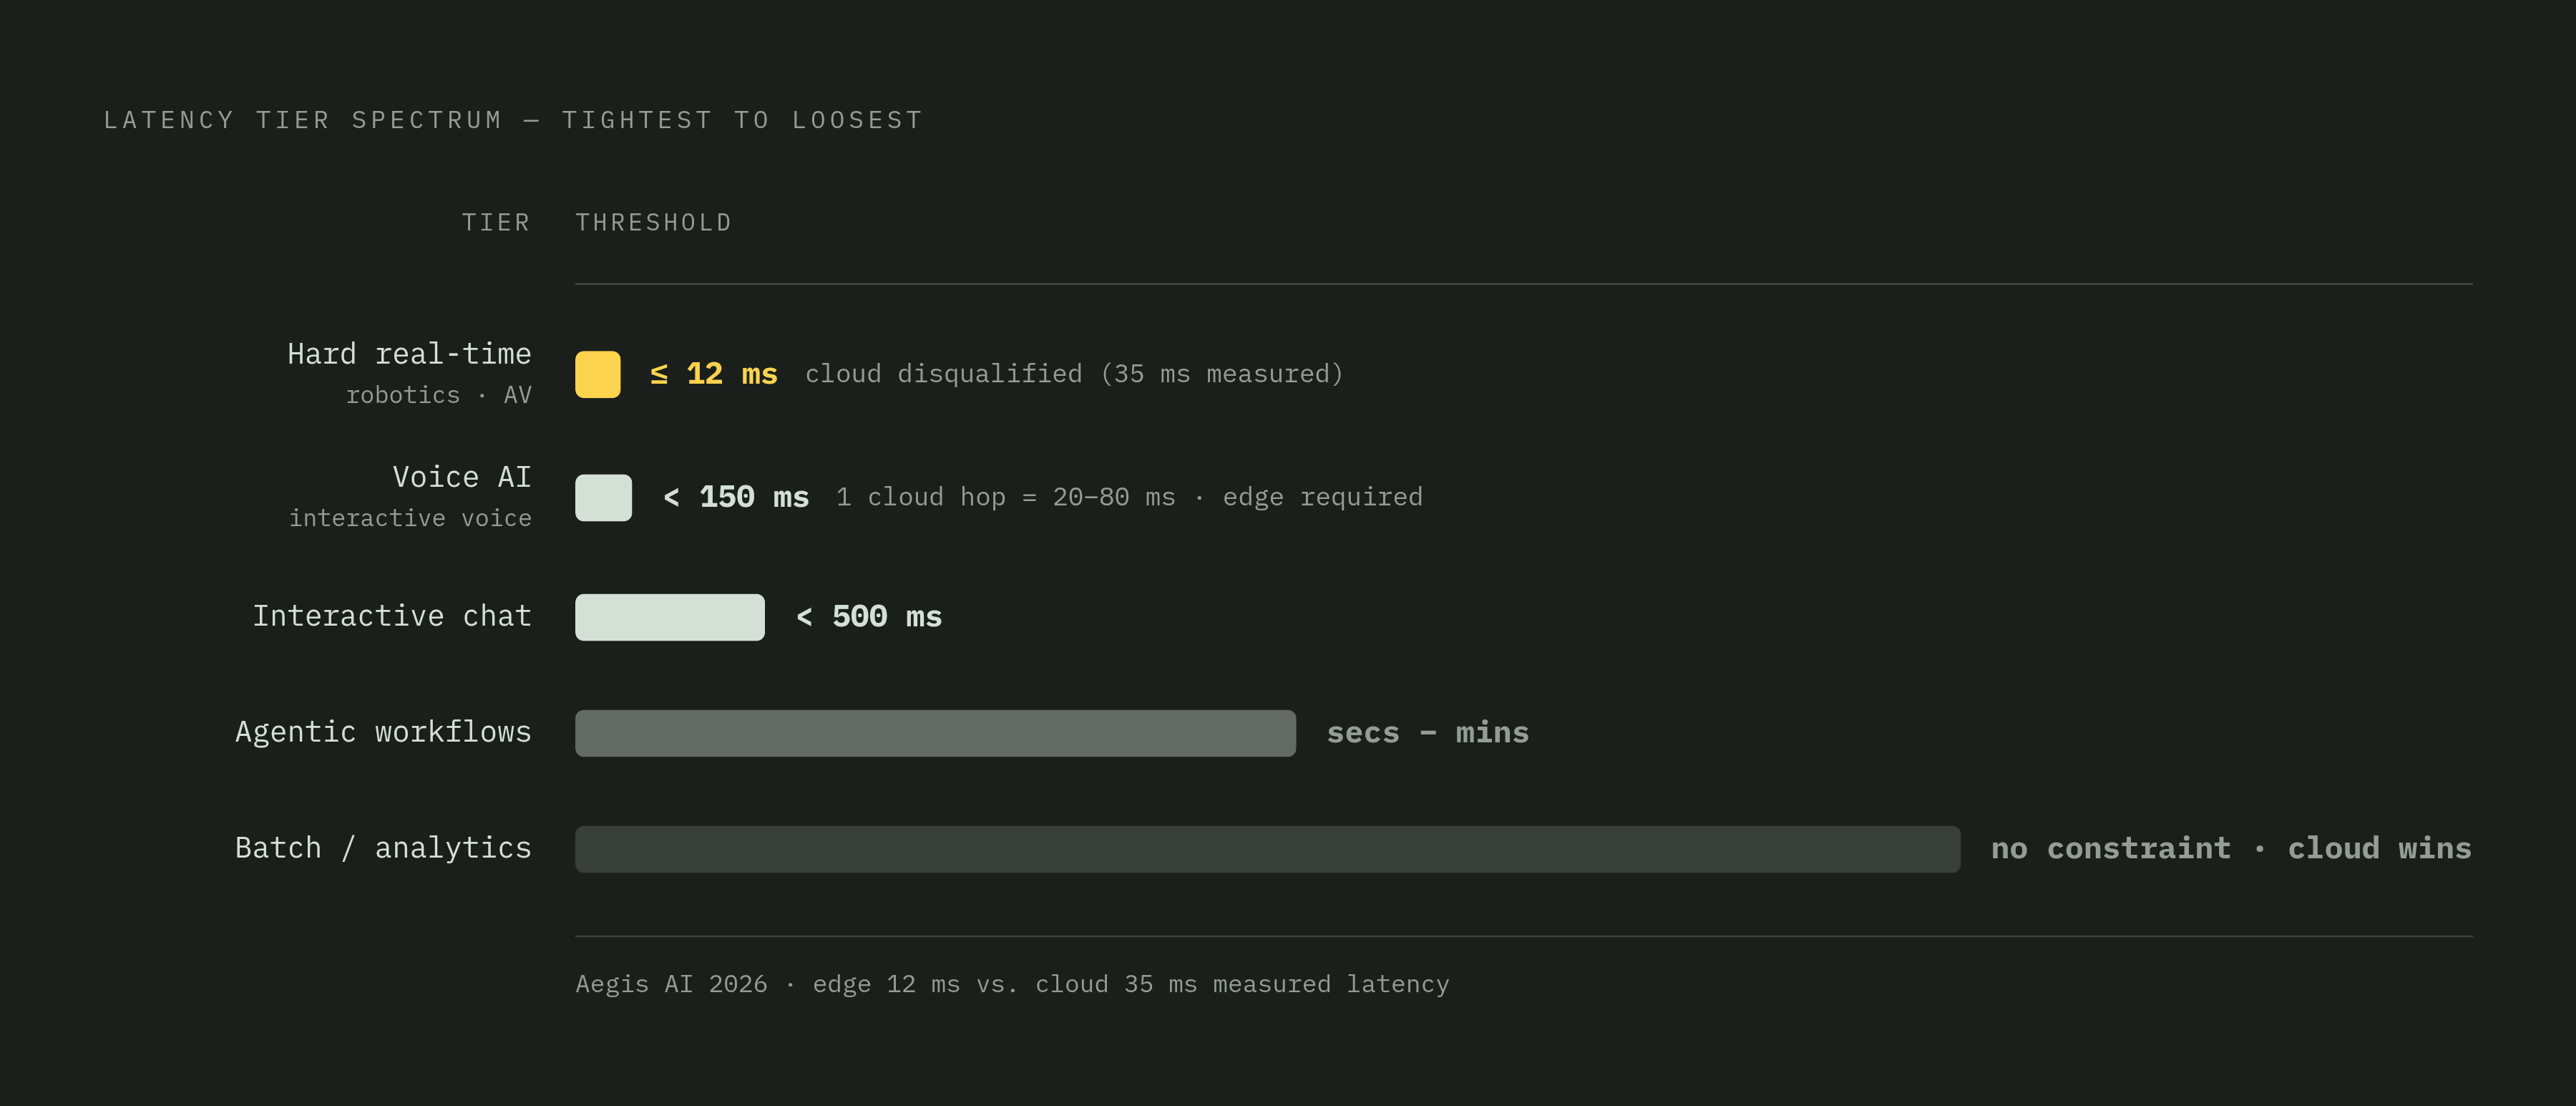This screenshot has height=1106, width=2576.
Task: Click the 'robotics · AV' subtitle
Action: 439,395
